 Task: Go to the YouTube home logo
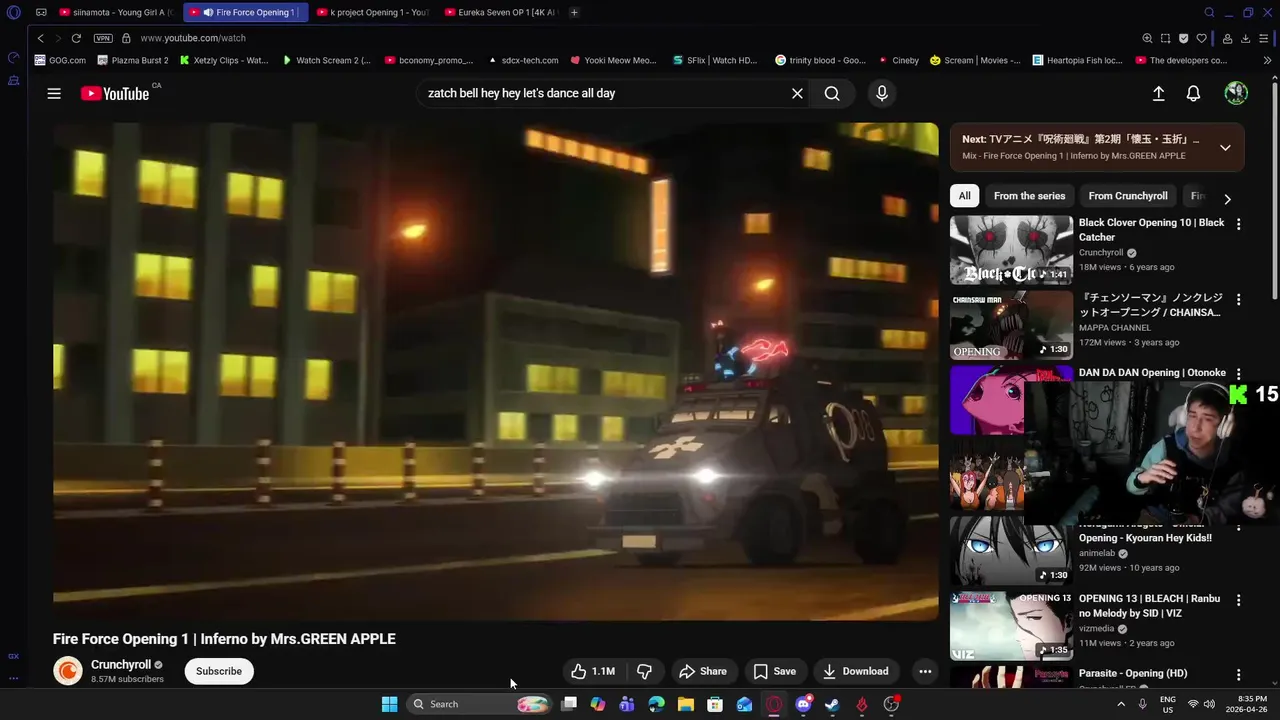115,93
